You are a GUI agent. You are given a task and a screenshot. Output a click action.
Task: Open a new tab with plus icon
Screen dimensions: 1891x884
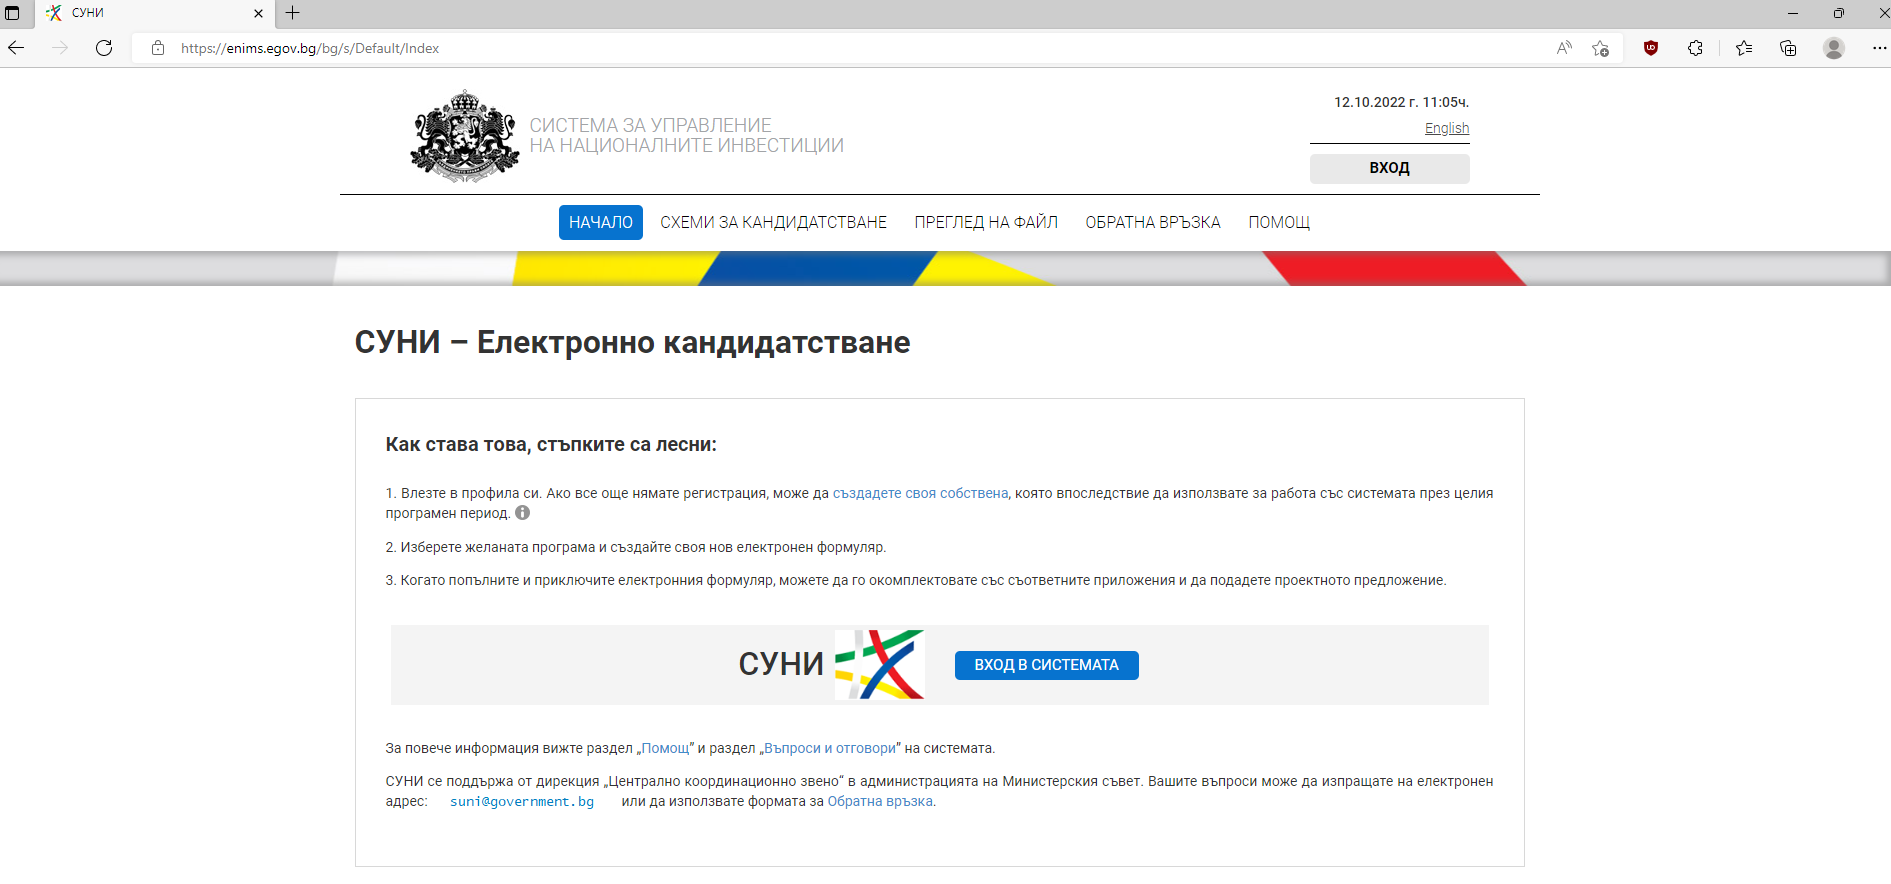[x=292, y=13]
